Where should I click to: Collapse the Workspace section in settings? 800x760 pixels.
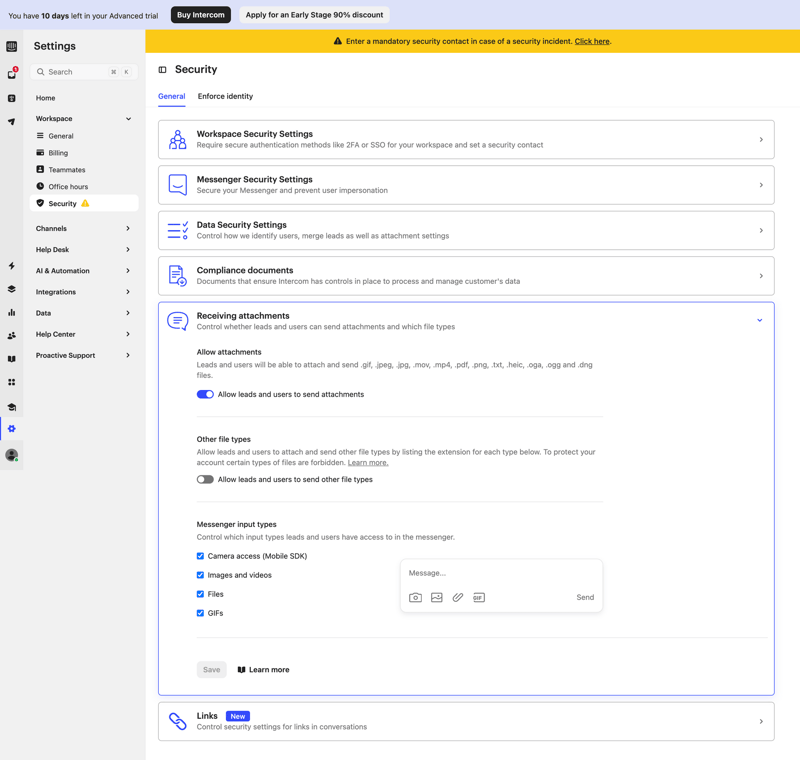pos(129,118)
